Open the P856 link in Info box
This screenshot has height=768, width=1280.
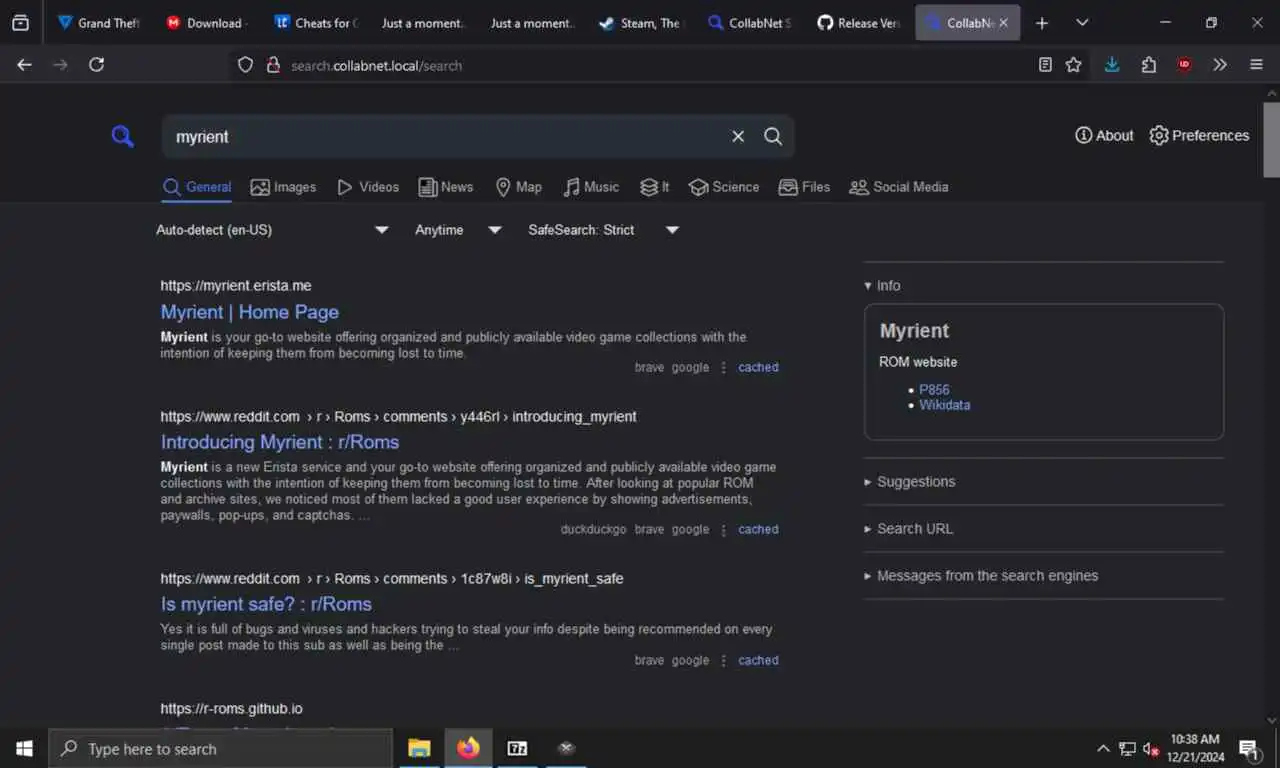tap(934, 390)
